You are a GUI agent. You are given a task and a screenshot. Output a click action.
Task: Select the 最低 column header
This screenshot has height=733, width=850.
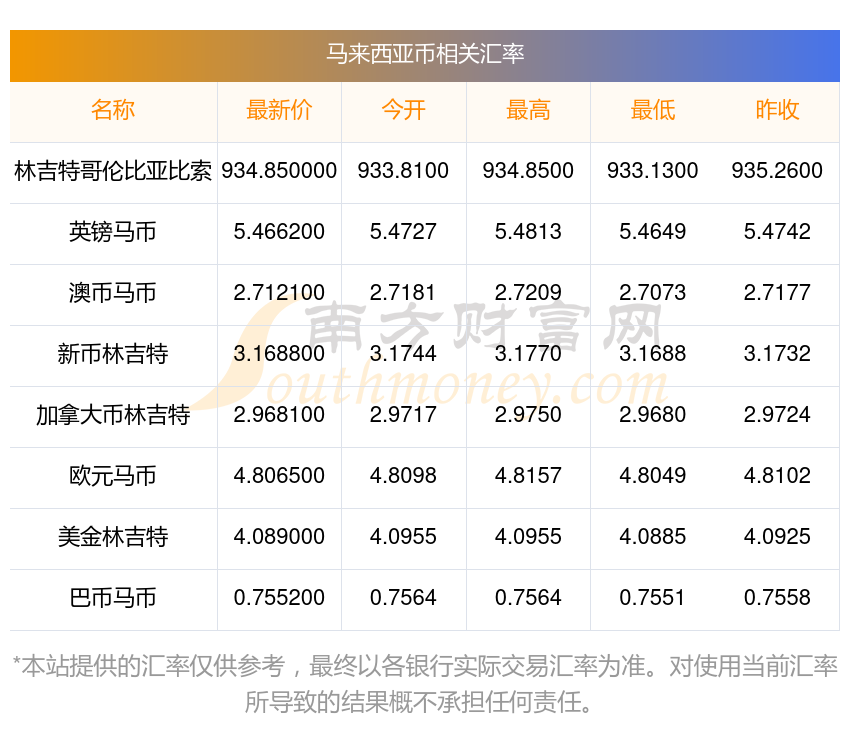pos(653,110)
